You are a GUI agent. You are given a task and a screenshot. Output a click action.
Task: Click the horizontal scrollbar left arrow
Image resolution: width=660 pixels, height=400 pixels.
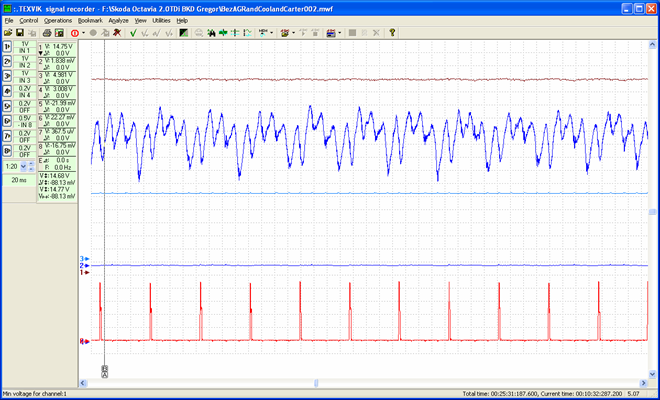(83, 383)
